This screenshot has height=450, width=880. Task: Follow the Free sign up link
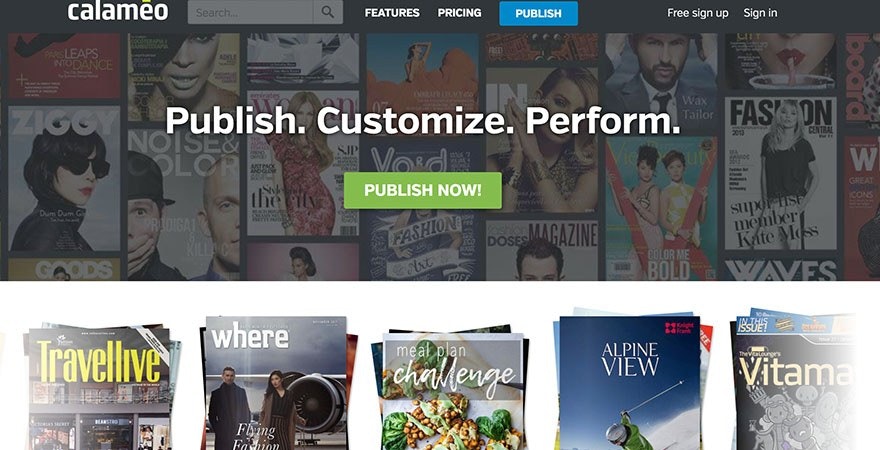coord(698,13)
